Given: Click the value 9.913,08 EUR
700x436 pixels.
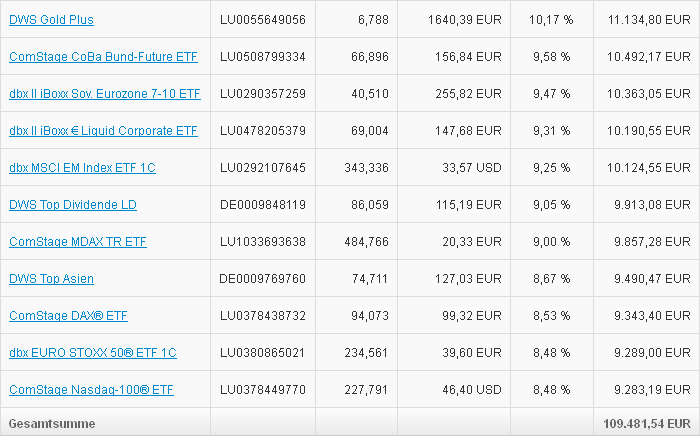Looking at the screenshot, I should click(653, 205).
